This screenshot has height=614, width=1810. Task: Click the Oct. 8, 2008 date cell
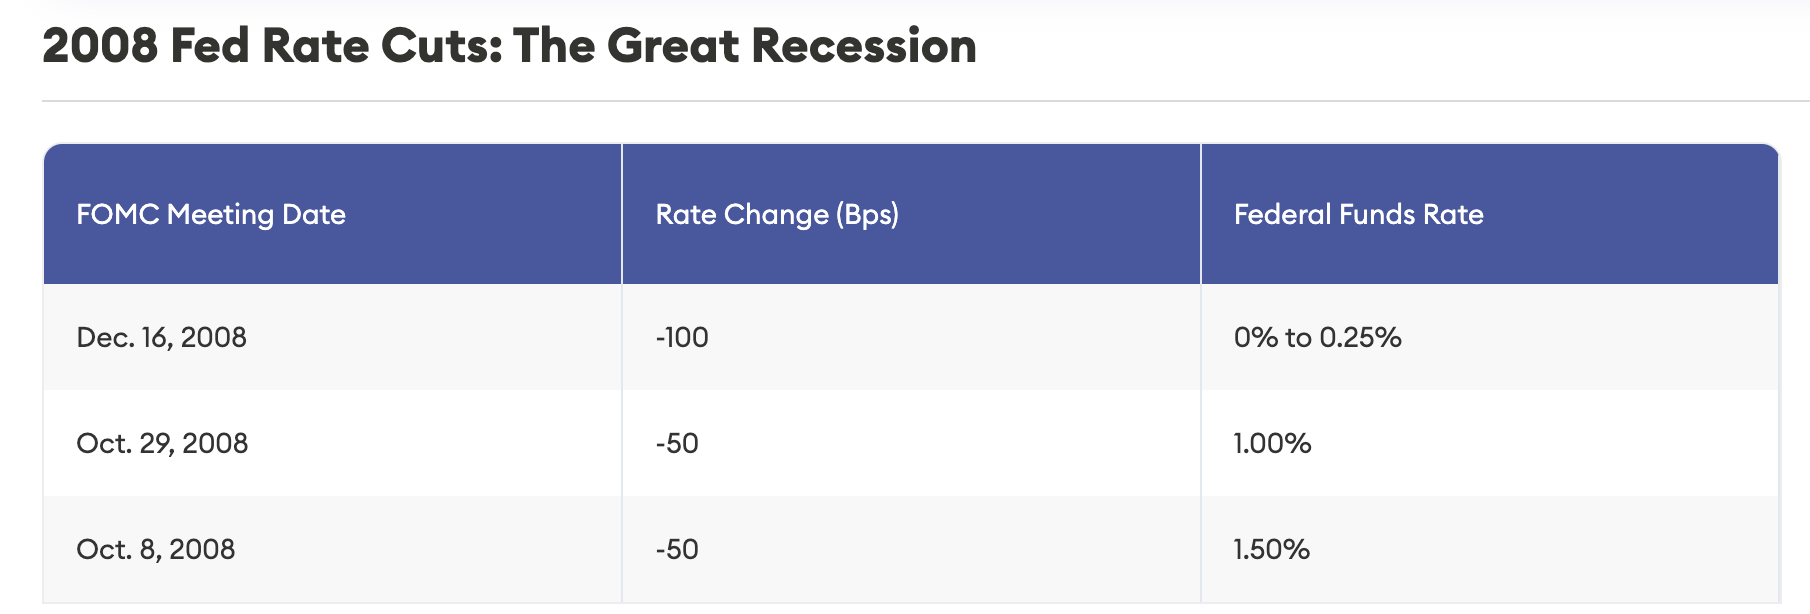(156, 549)
